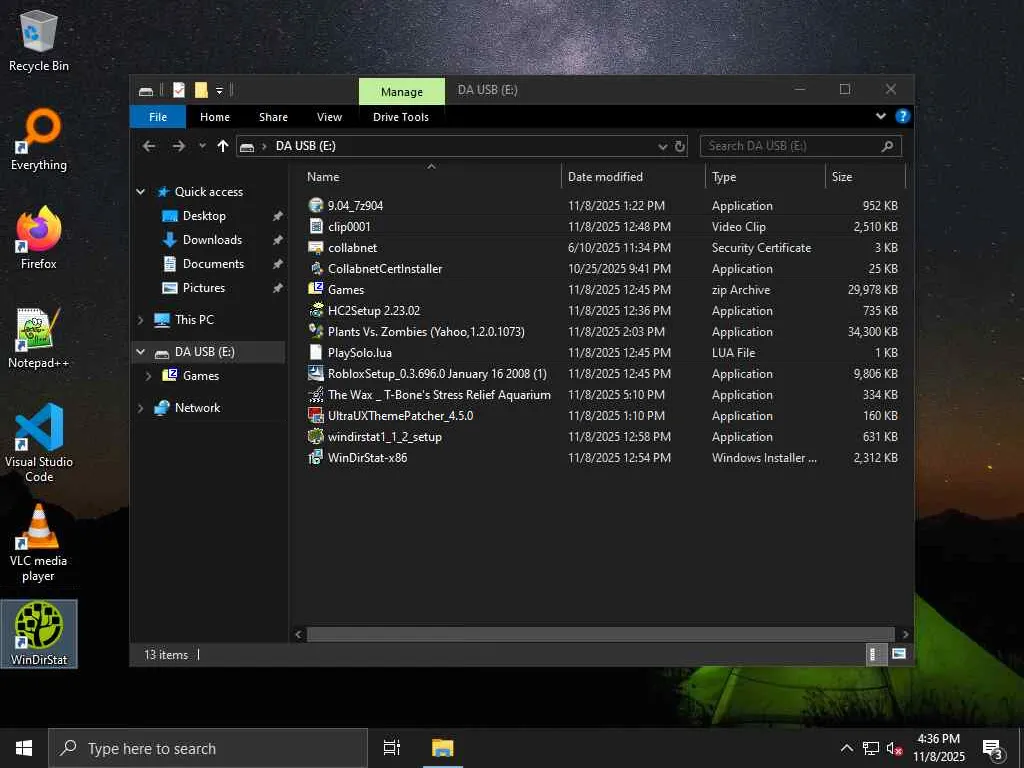Click the Back navigation arrow
Viewport: 1024px width, 768px height.
[149, 146]
